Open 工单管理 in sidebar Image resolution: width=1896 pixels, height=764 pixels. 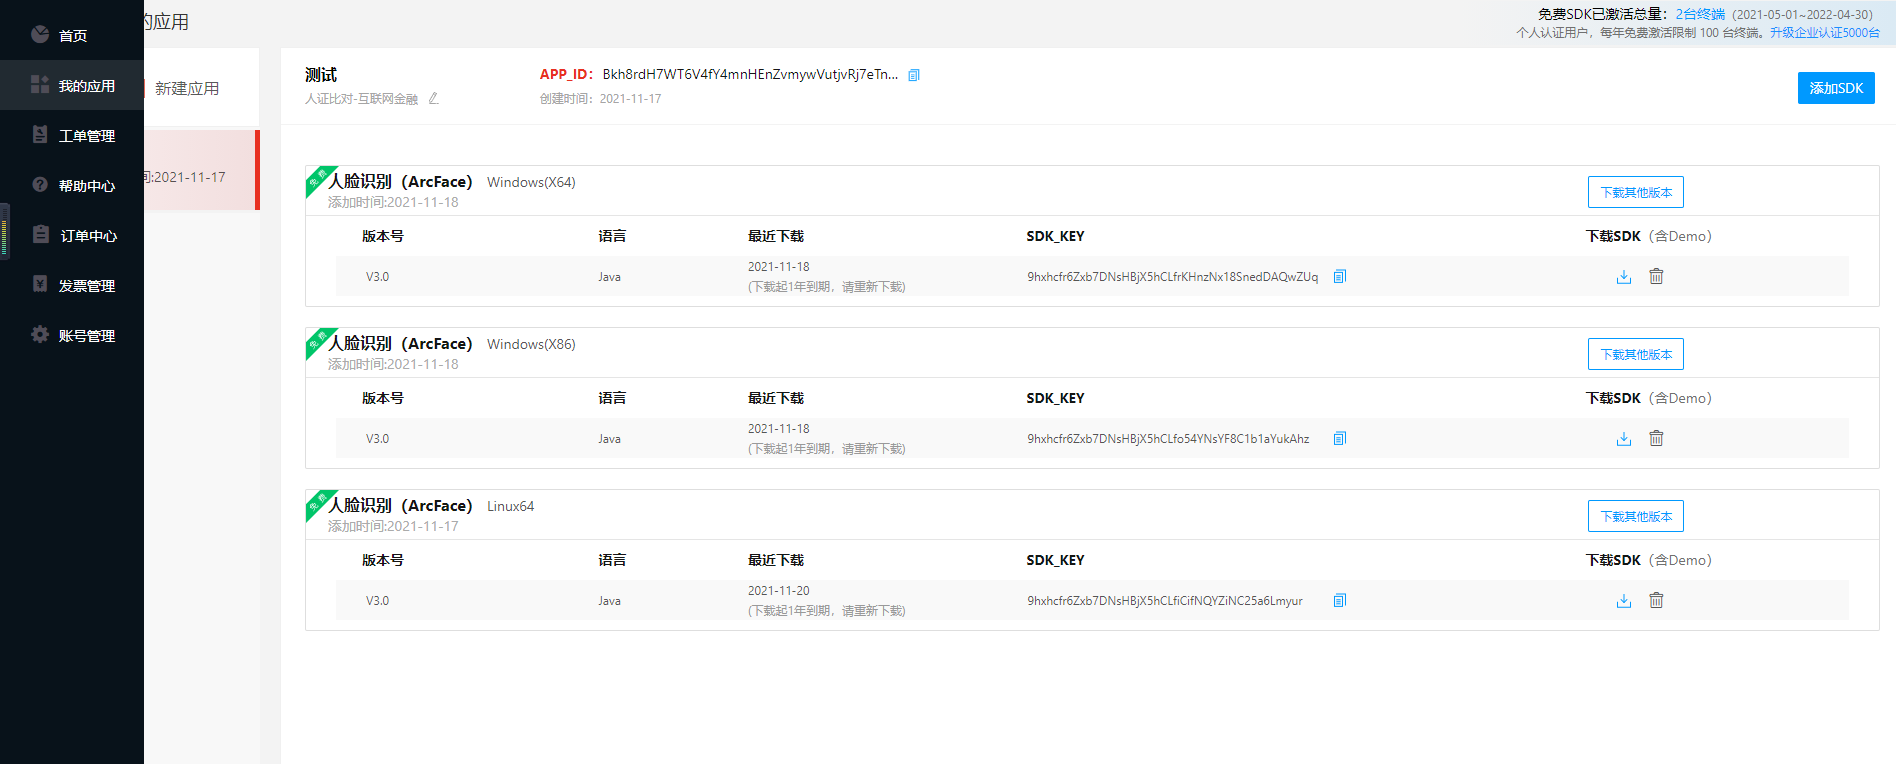[86, 136]
